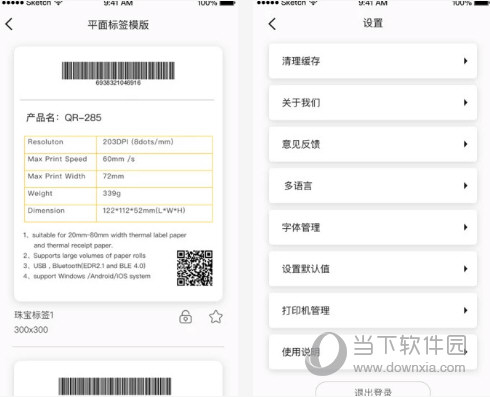Tap the barcode number under the barcode
490x397 pixels.
[118, 83]
